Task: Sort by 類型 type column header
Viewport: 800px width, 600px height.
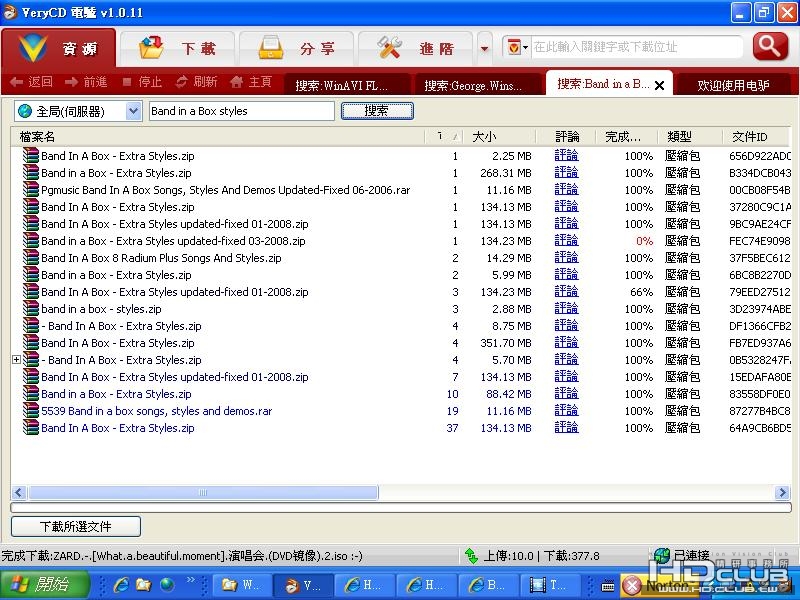Action: [690, 137]
